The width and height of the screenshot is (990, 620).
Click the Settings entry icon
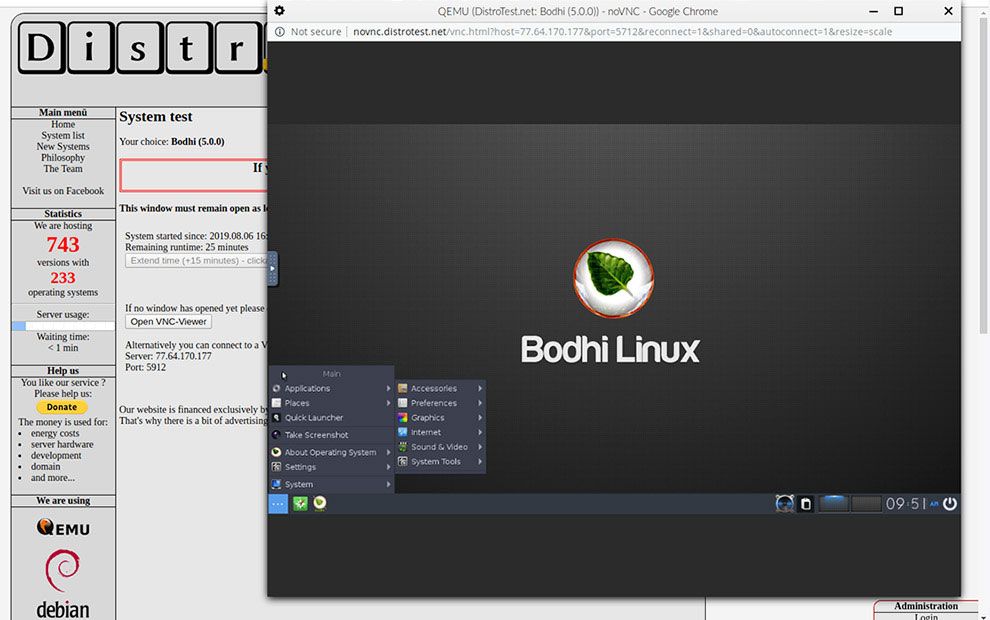(276, 467)
